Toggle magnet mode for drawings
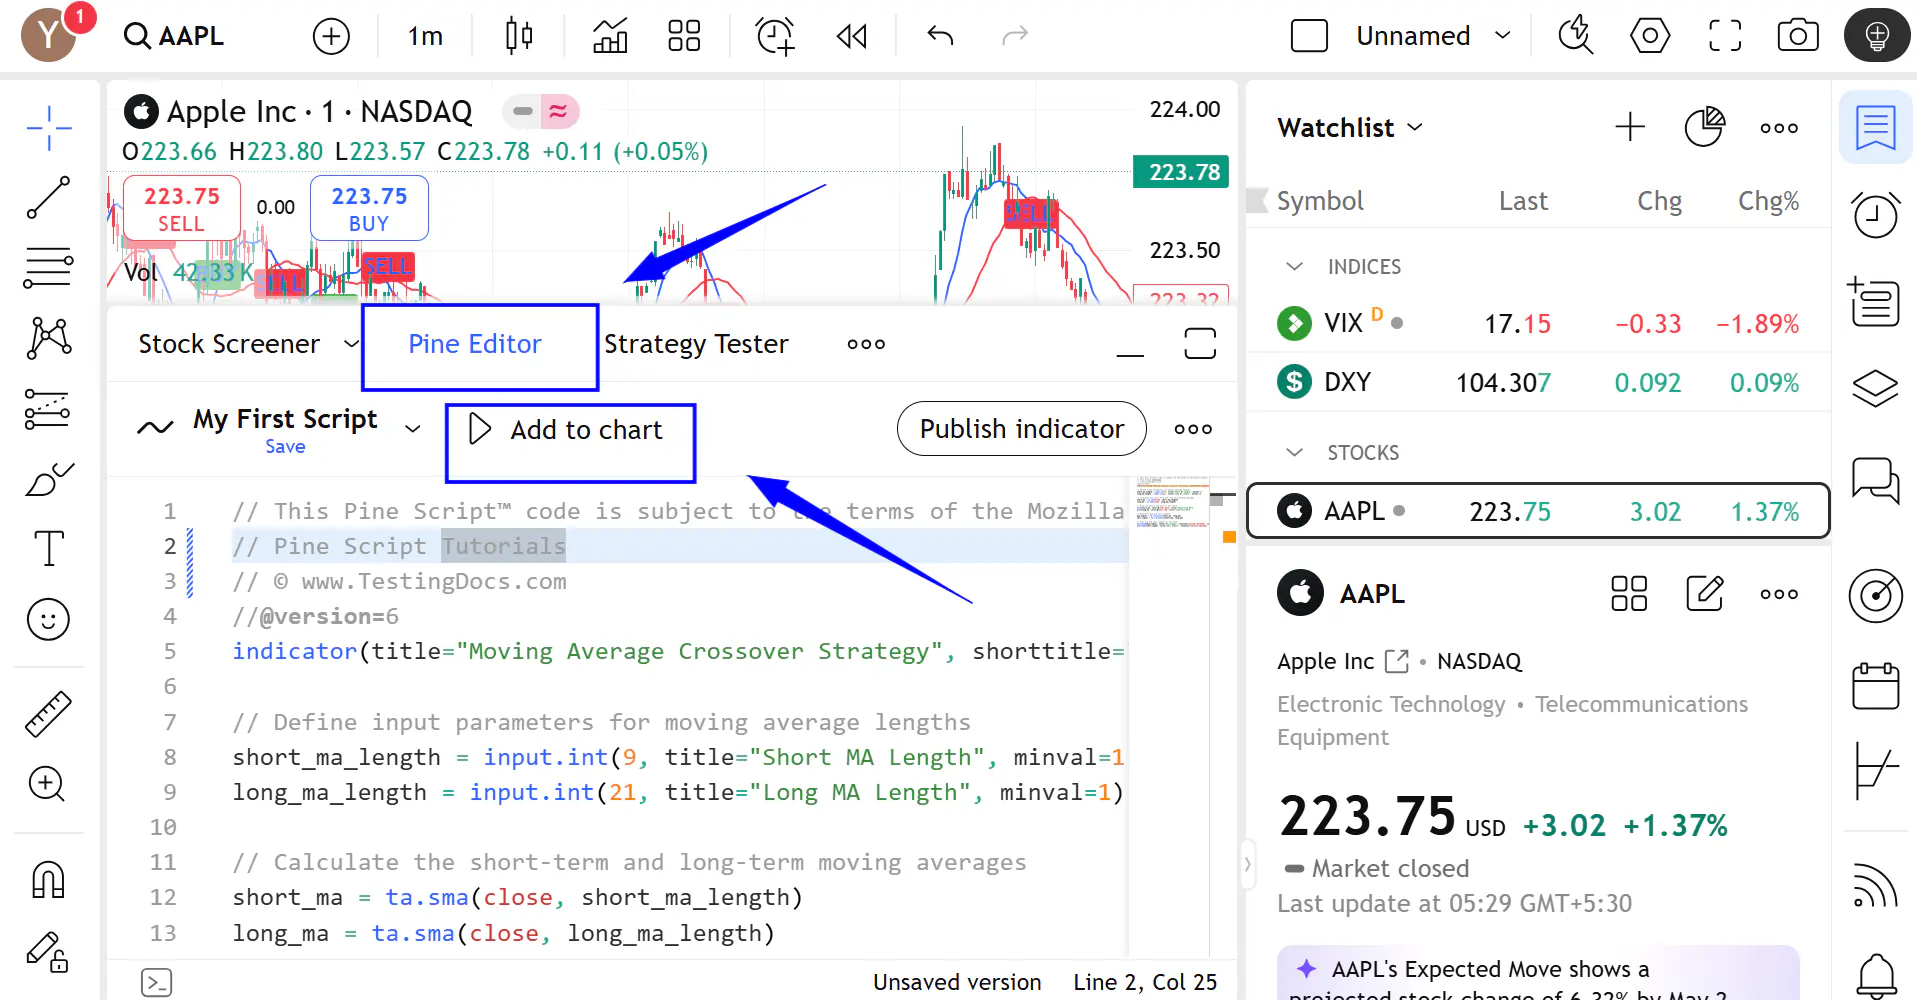 pyautogui.click(x=48, y=880)
